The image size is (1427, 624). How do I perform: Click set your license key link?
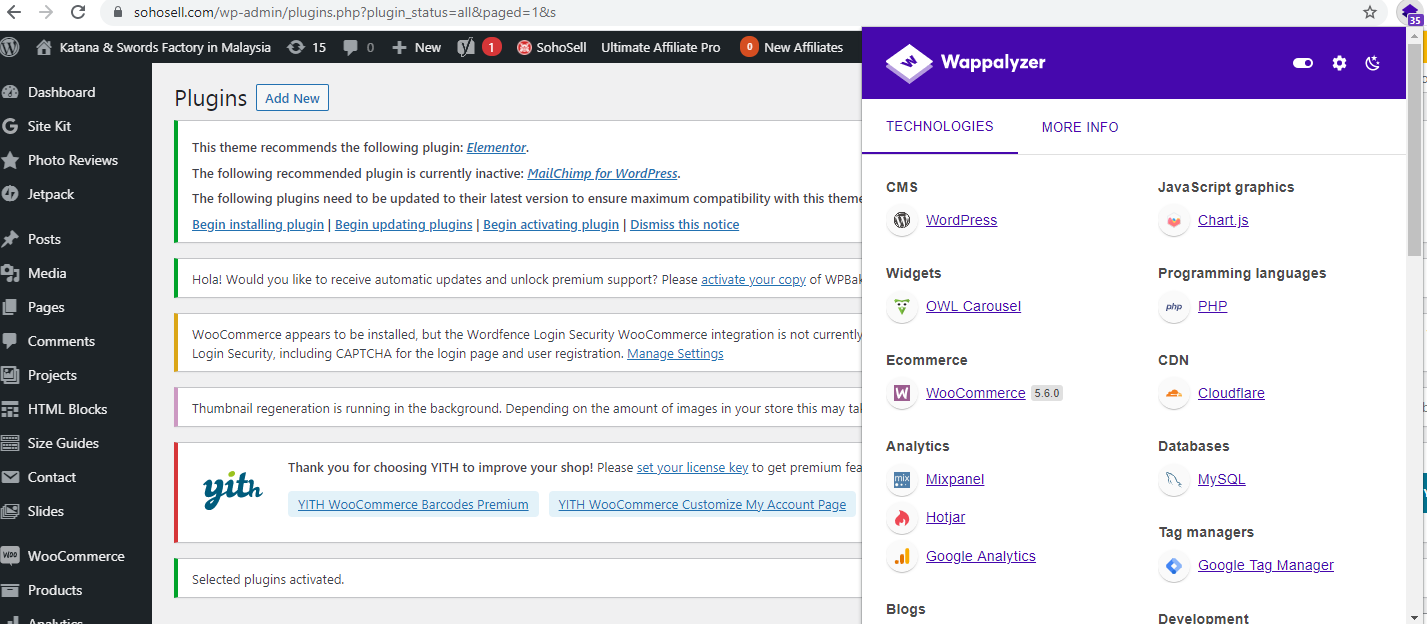click(693, 467)
